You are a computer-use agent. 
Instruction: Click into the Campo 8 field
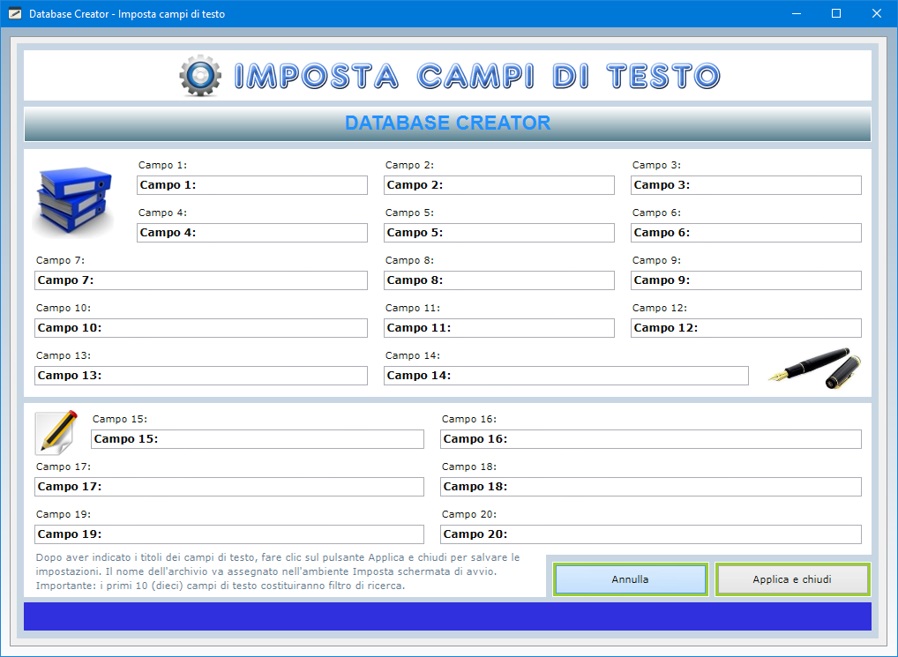pyautogui.click(x=499, y=280)
